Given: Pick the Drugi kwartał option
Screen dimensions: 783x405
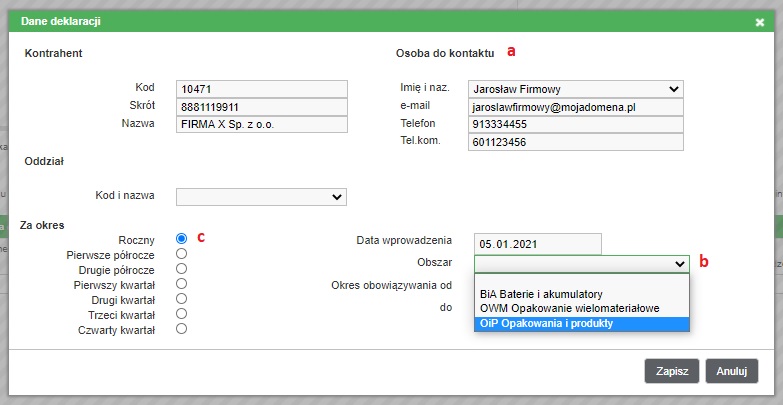Looking at the screenshot, I should point(181,298).
